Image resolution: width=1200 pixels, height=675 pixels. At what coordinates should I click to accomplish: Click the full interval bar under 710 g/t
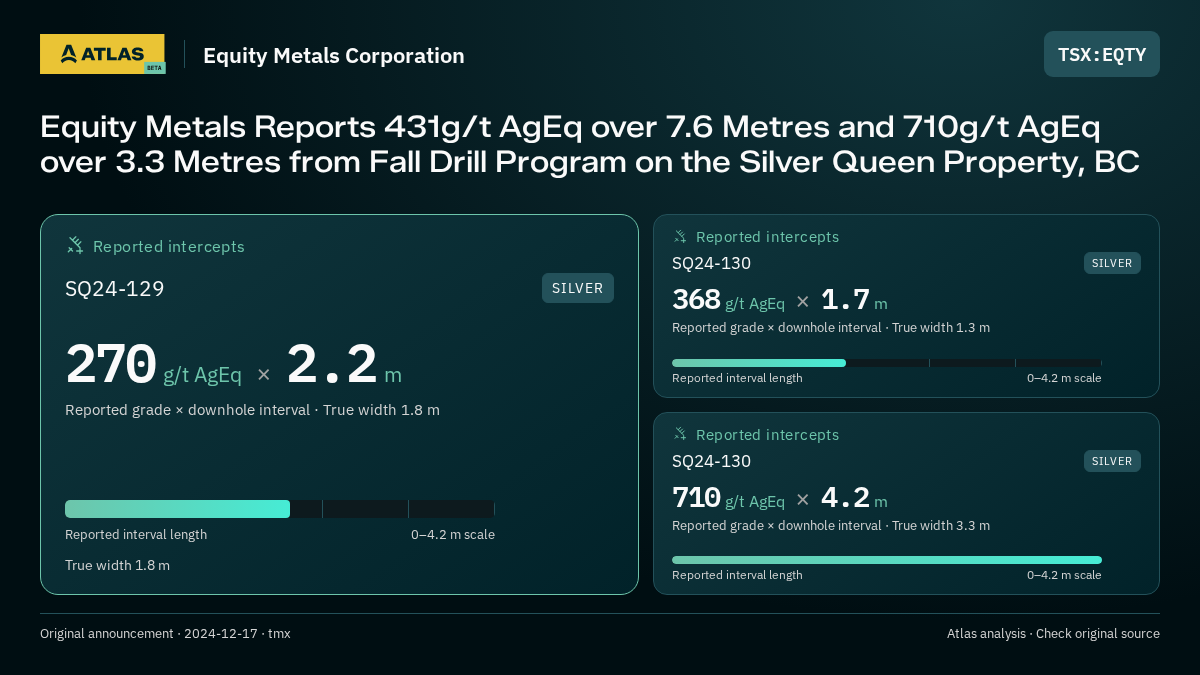coord(887,560)
